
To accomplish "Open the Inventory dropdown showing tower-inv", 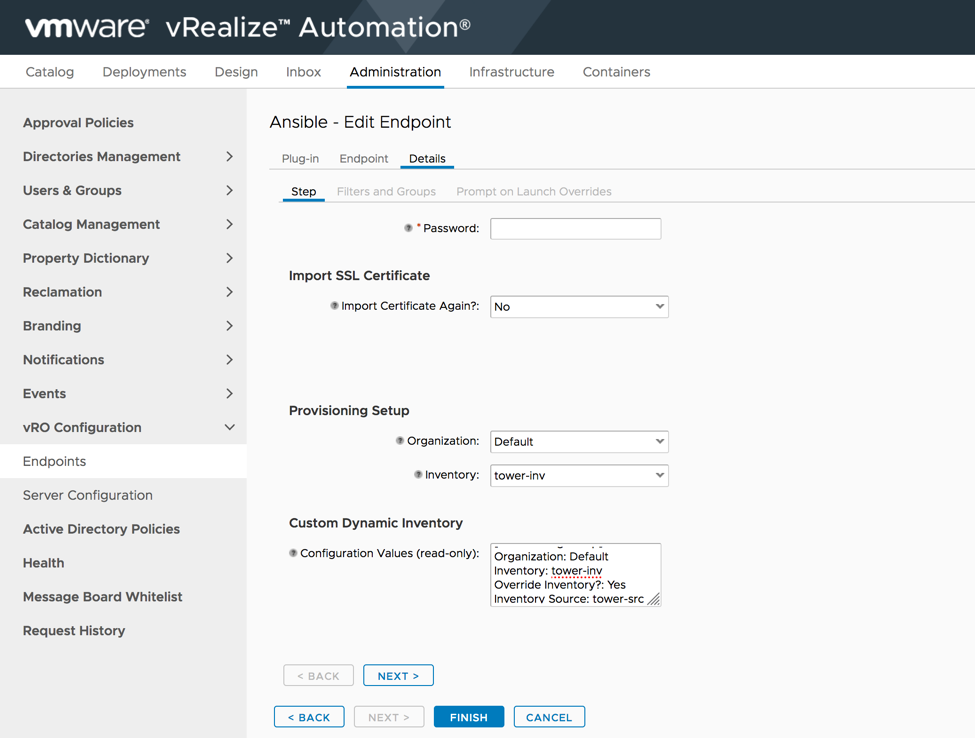I will coord(579,476).
